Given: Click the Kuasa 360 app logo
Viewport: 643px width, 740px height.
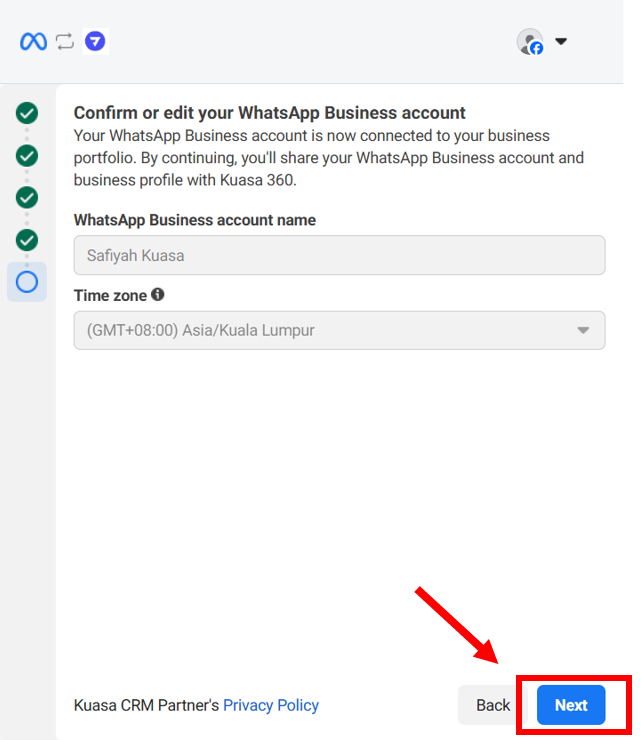Looking at the screenshot, I should tap(95, 42).
